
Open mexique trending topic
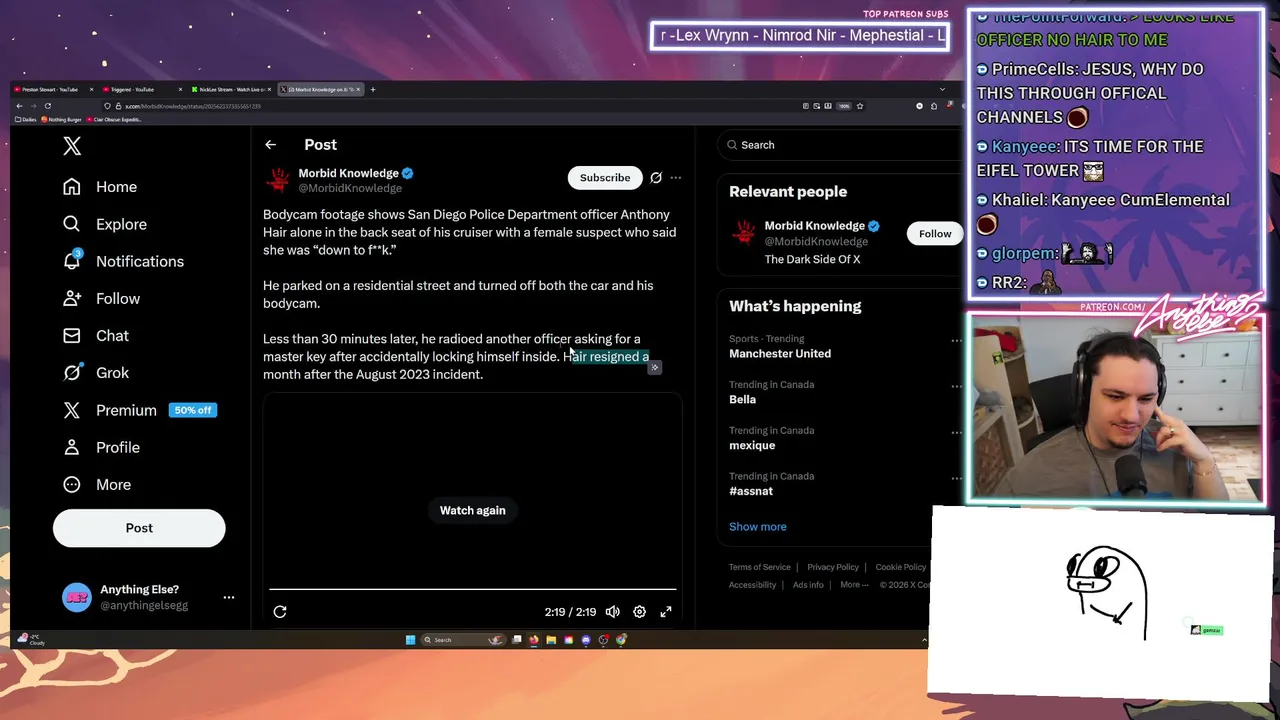coord(752,445)
